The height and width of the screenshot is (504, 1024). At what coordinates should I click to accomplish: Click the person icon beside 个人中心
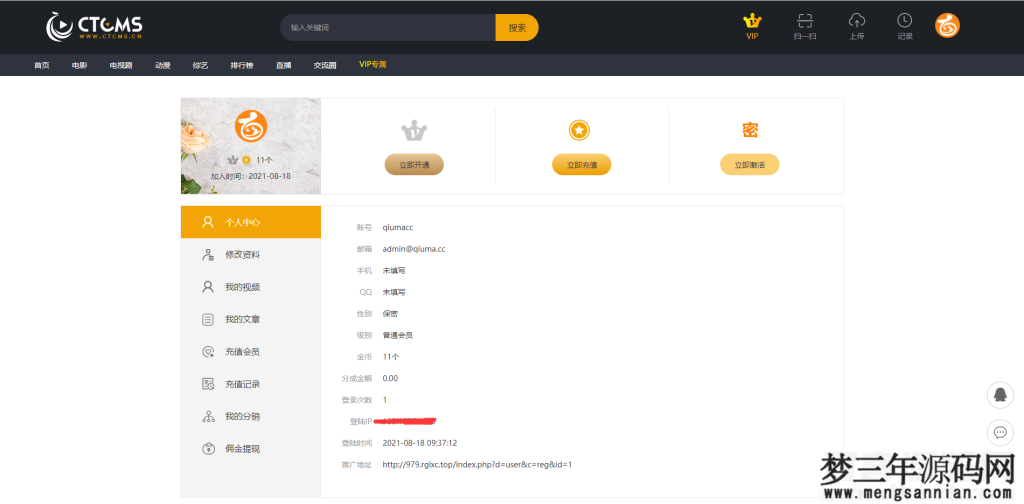tap(208, 222)
